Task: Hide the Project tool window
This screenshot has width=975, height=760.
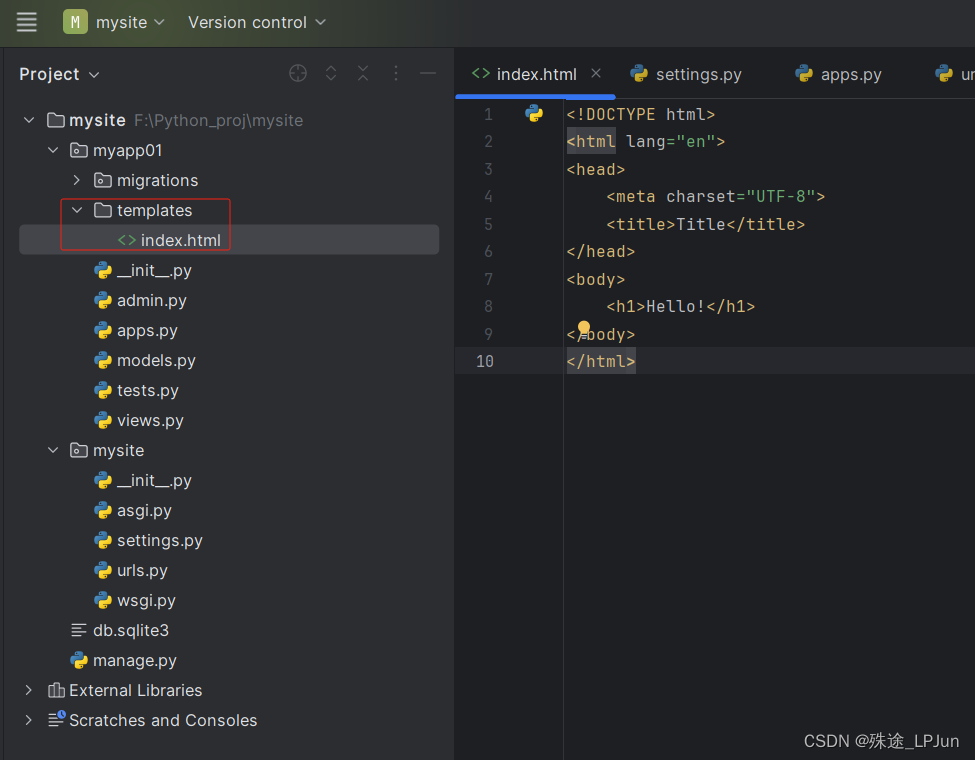Action: [427, 73]
